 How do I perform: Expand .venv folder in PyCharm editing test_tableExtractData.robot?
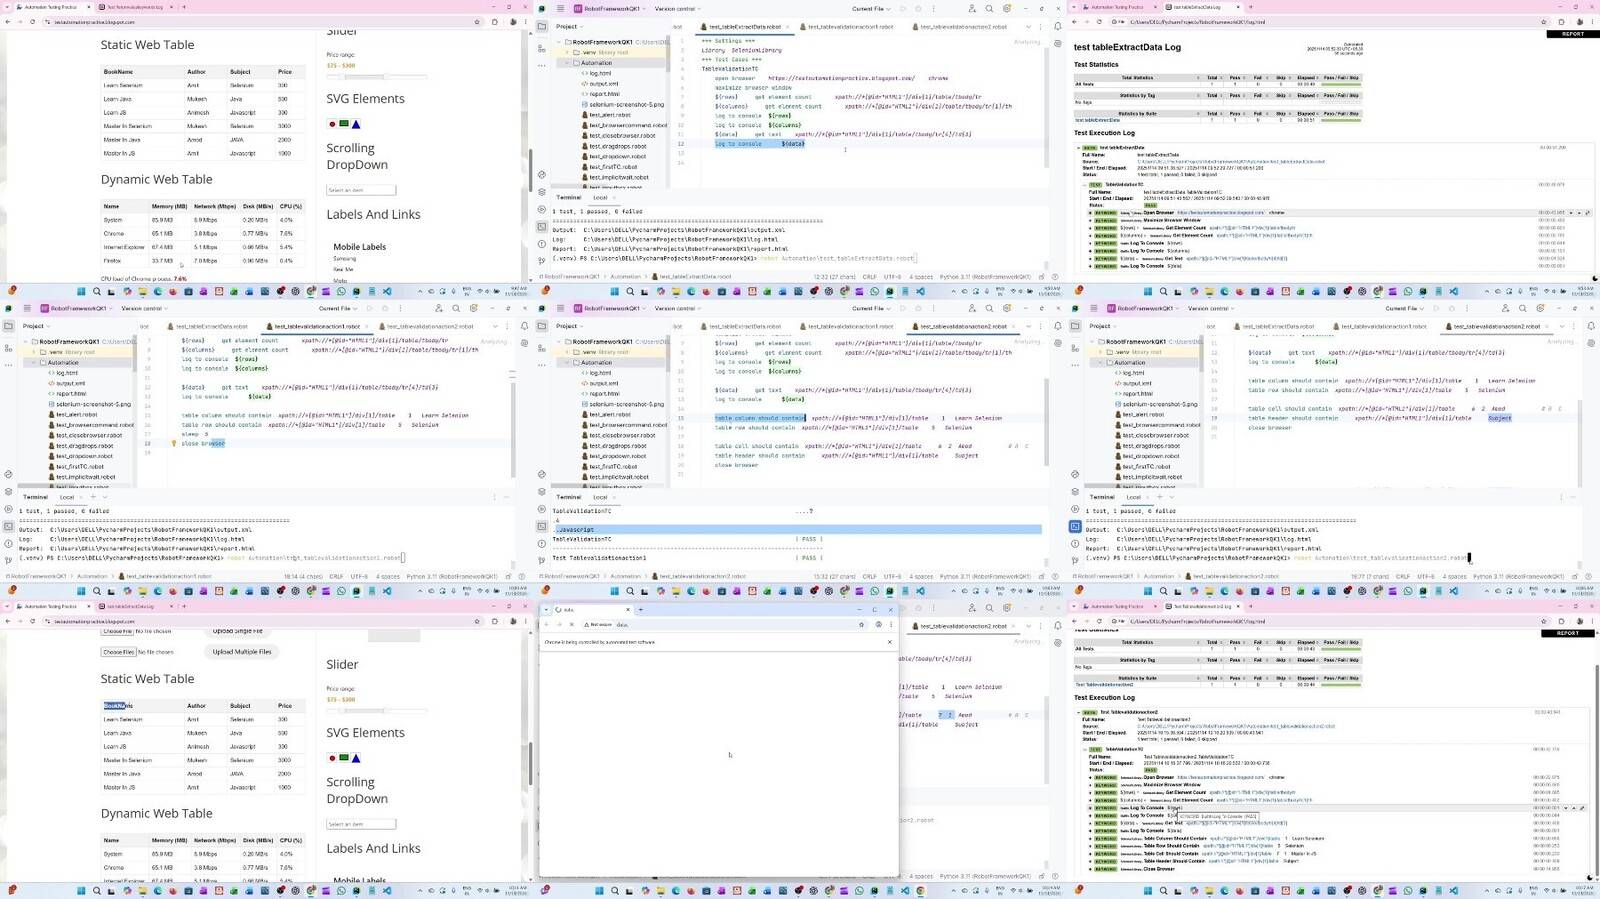[x=567, y=52]
